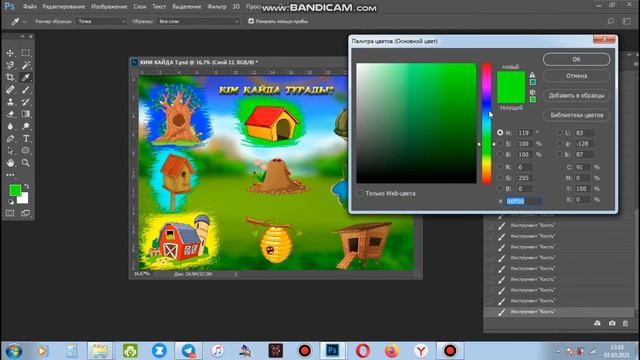Select the L (lightness) radio button
Screen dimensions: 640x360
560,133
